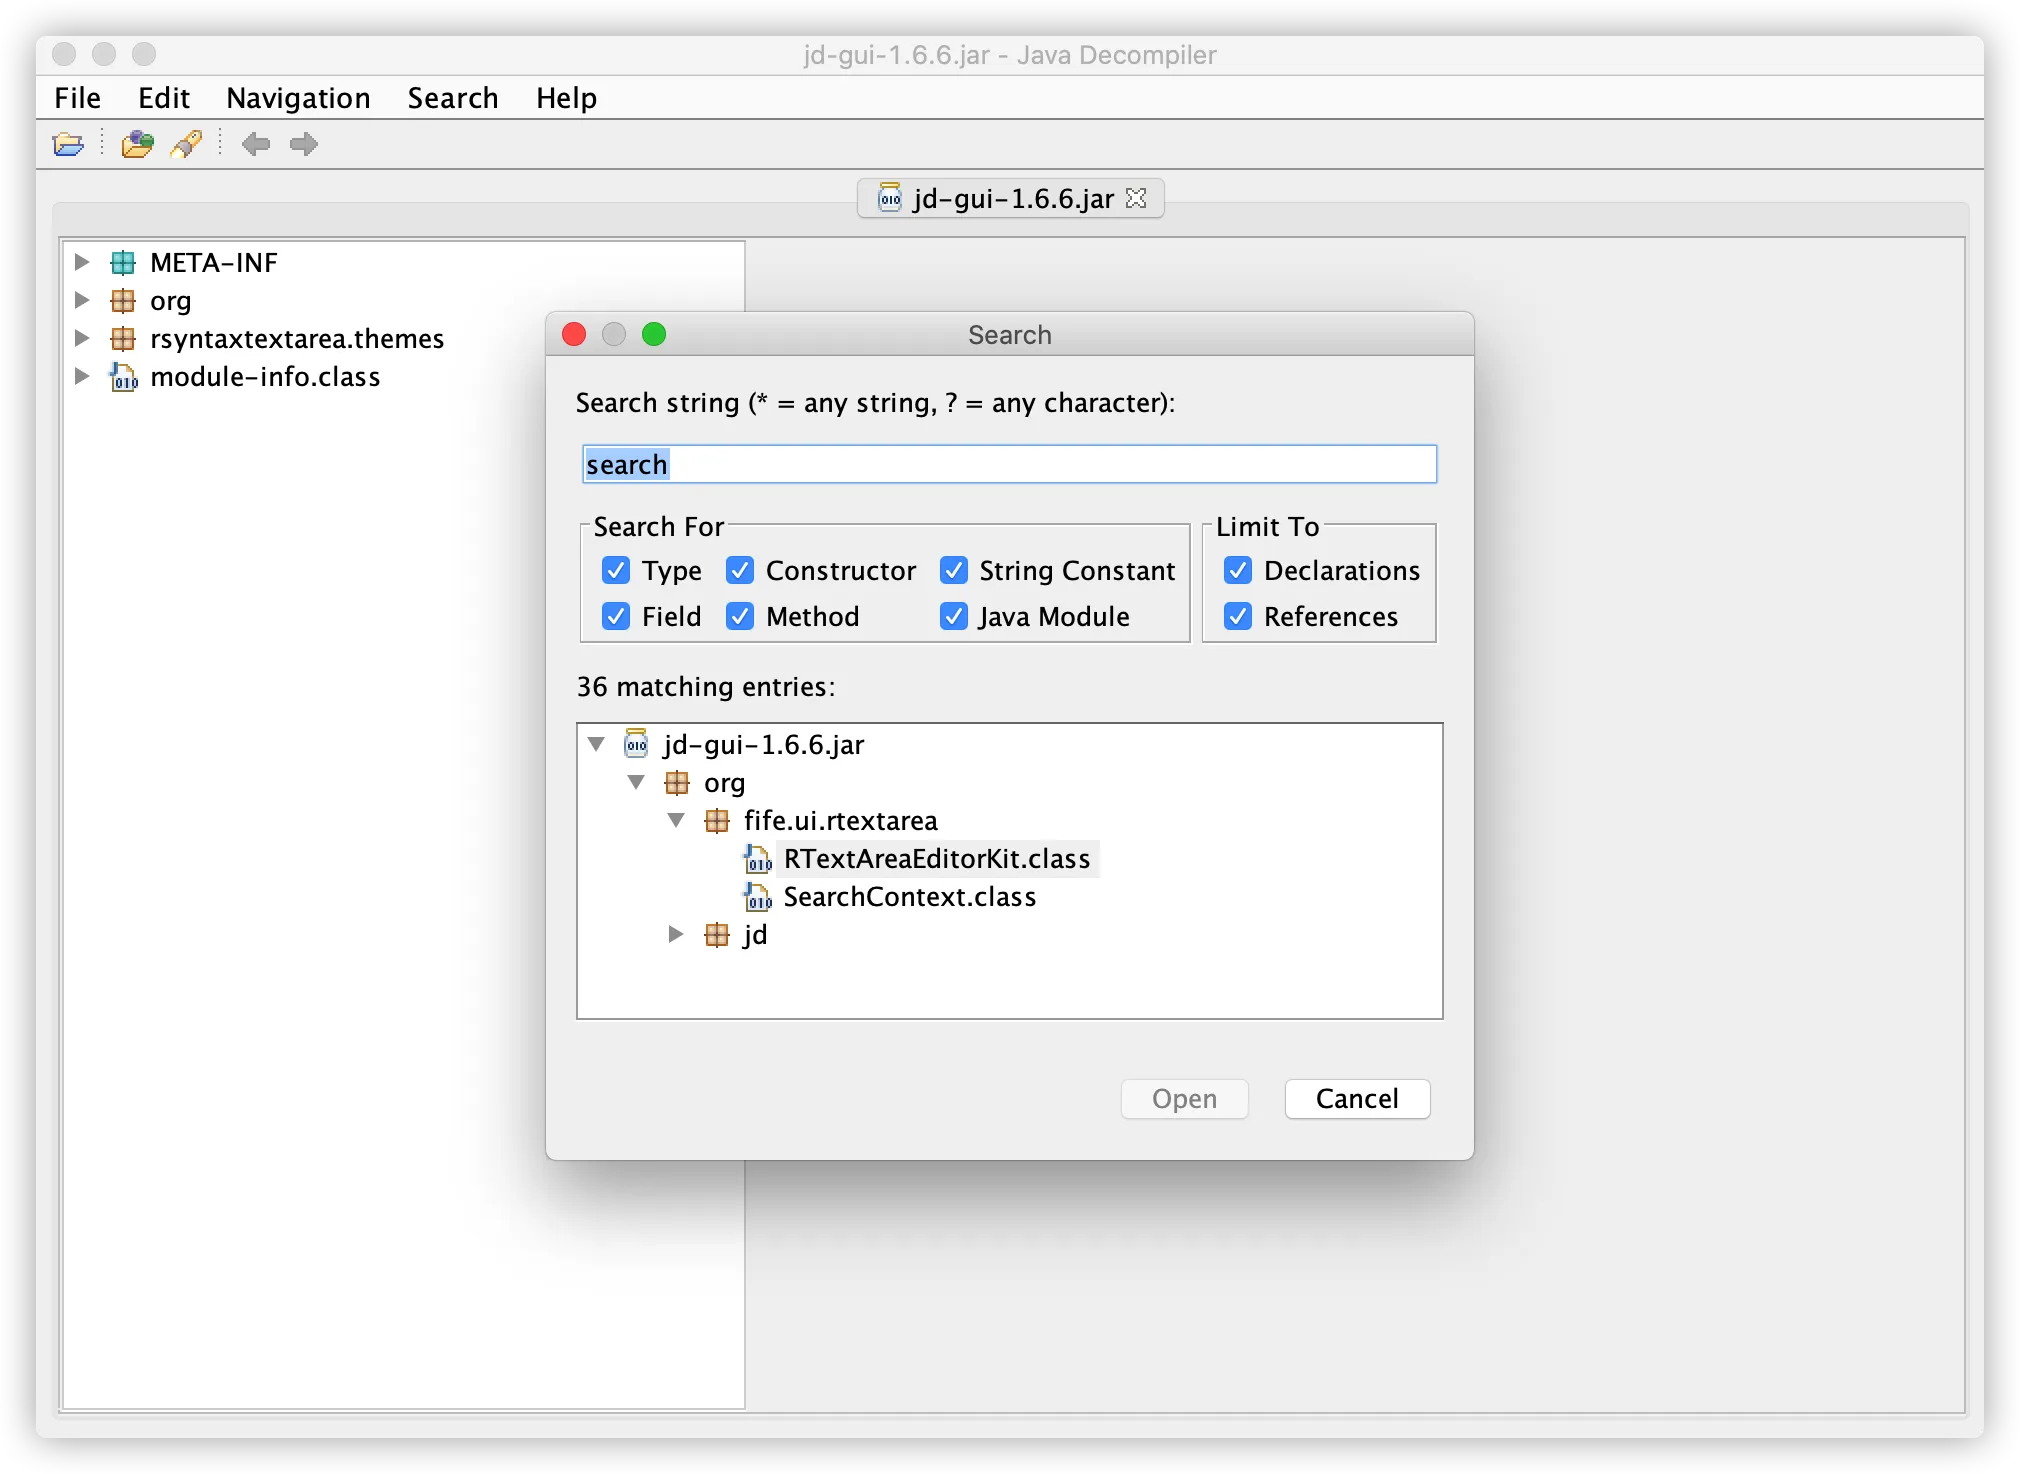Click the Backward navigation arrow icon
Screen dimensions: 2020x1474
pyautogui.click(x=256, y=145)
